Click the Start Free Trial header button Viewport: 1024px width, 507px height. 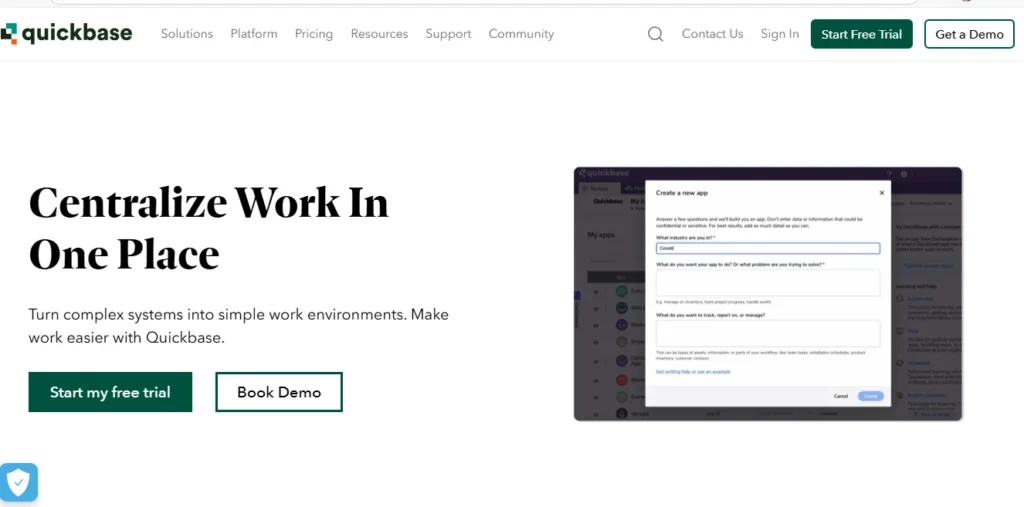(x=861, y=34)
